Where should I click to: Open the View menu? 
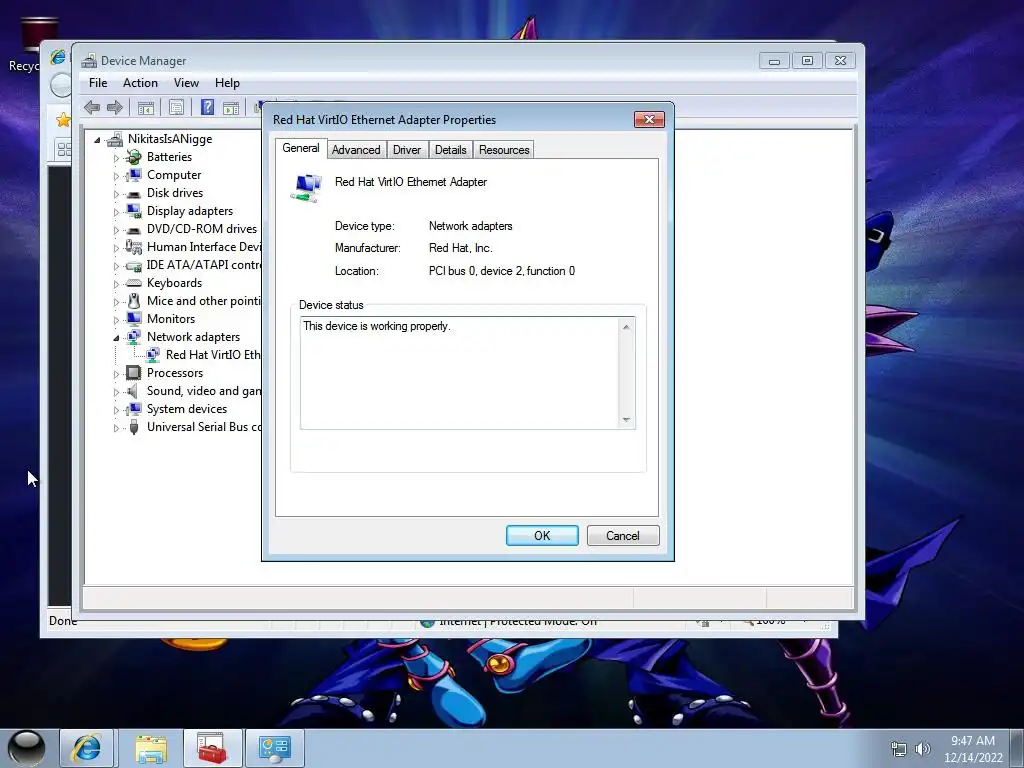point(186,83)
